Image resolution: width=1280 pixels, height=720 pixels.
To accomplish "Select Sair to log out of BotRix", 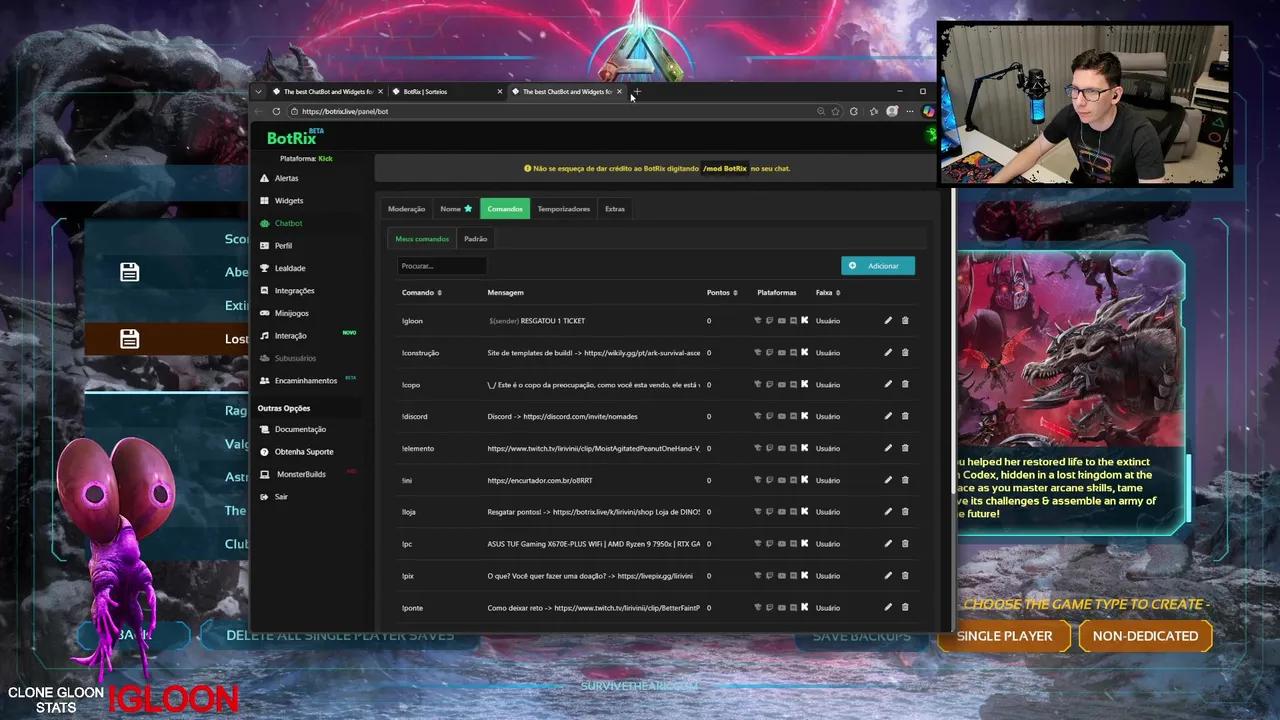I will 280,496.
